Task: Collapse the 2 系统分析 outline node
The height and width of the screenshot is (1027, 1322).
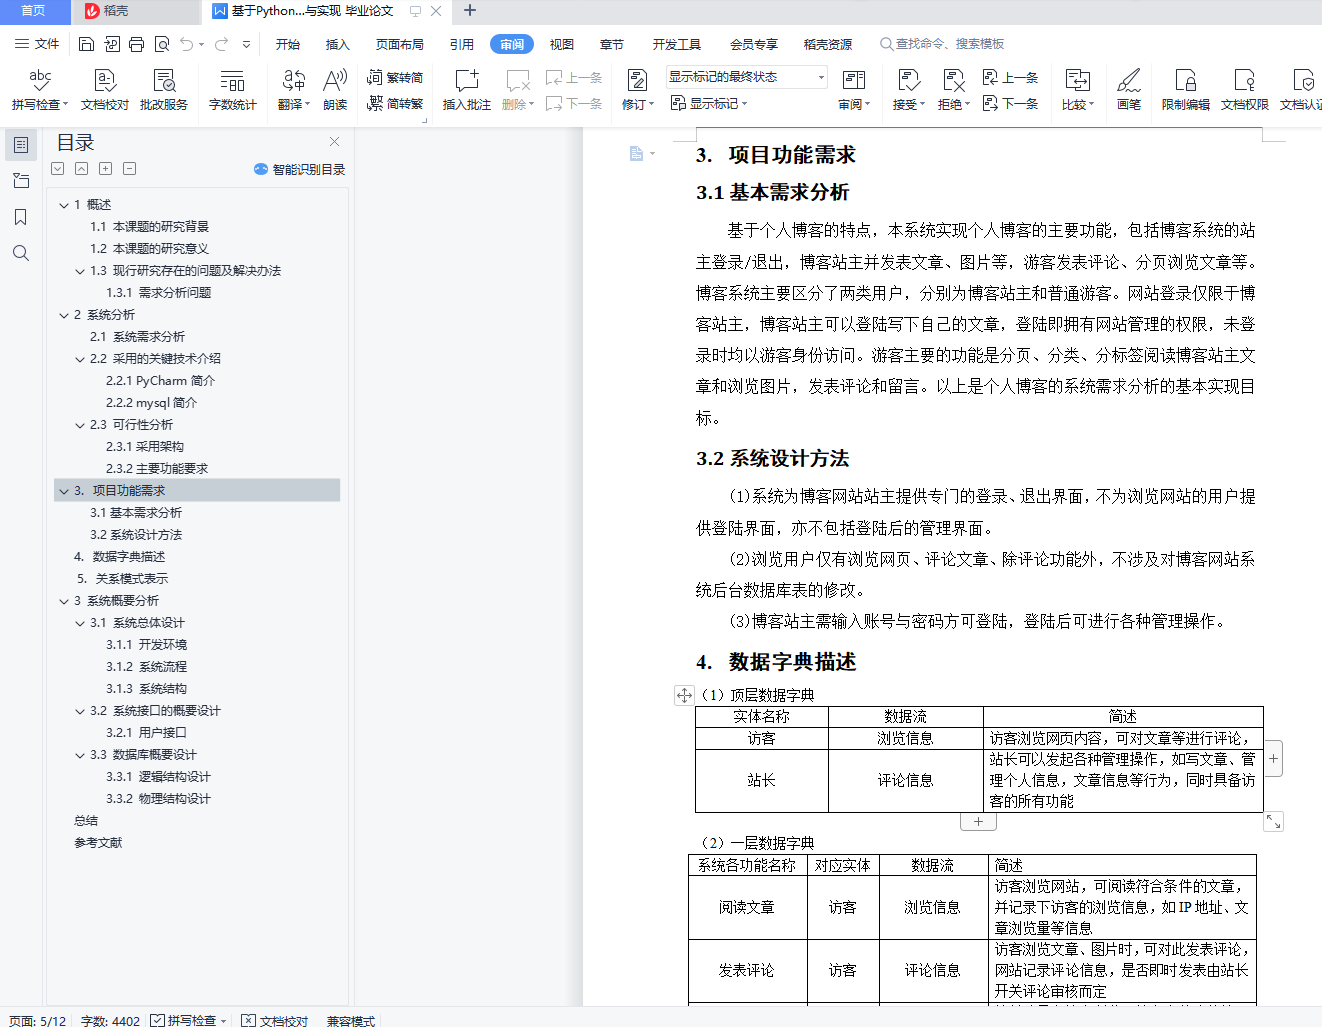Action: click(64, 315)
